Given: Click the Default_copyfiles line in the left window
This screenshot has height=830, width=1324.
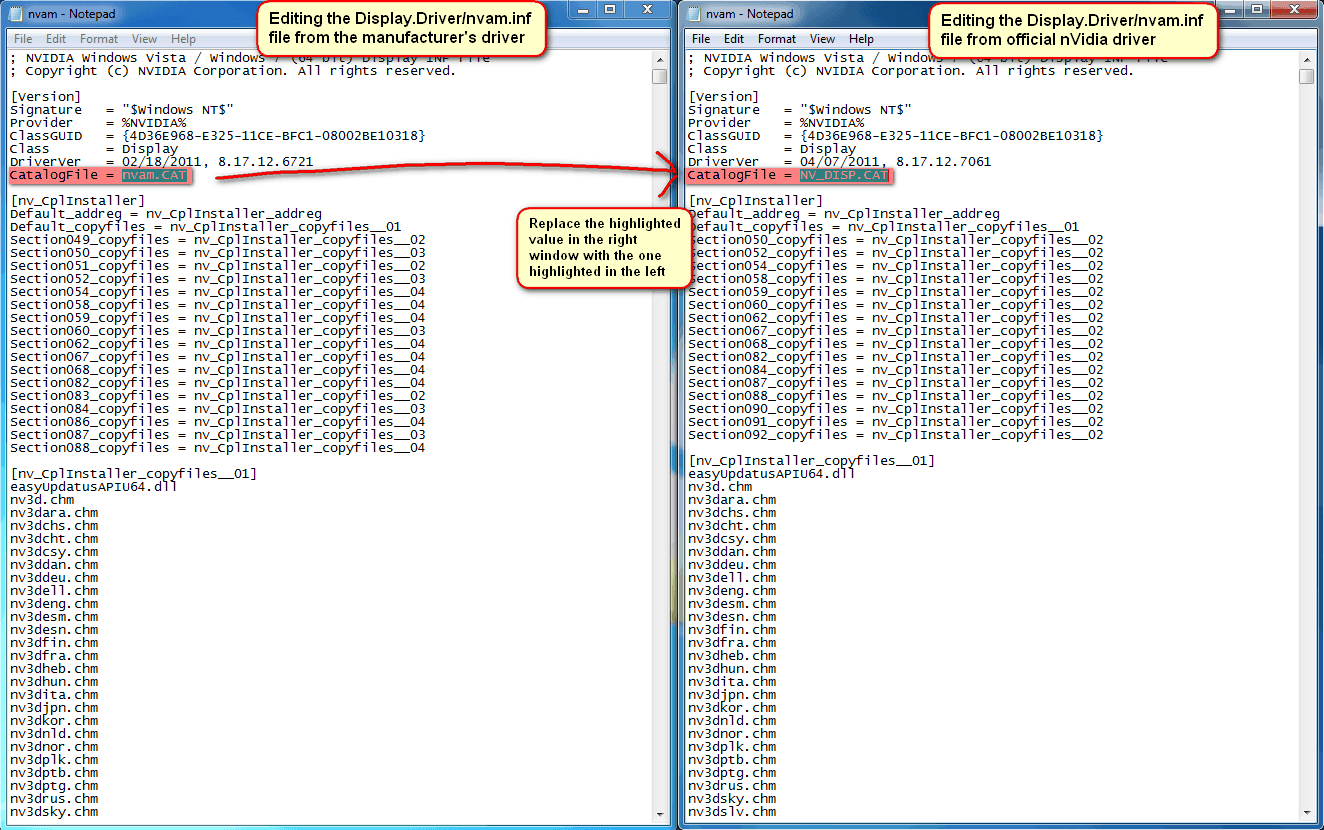Looking at the screenshot, I should click(x=205, y=227).
